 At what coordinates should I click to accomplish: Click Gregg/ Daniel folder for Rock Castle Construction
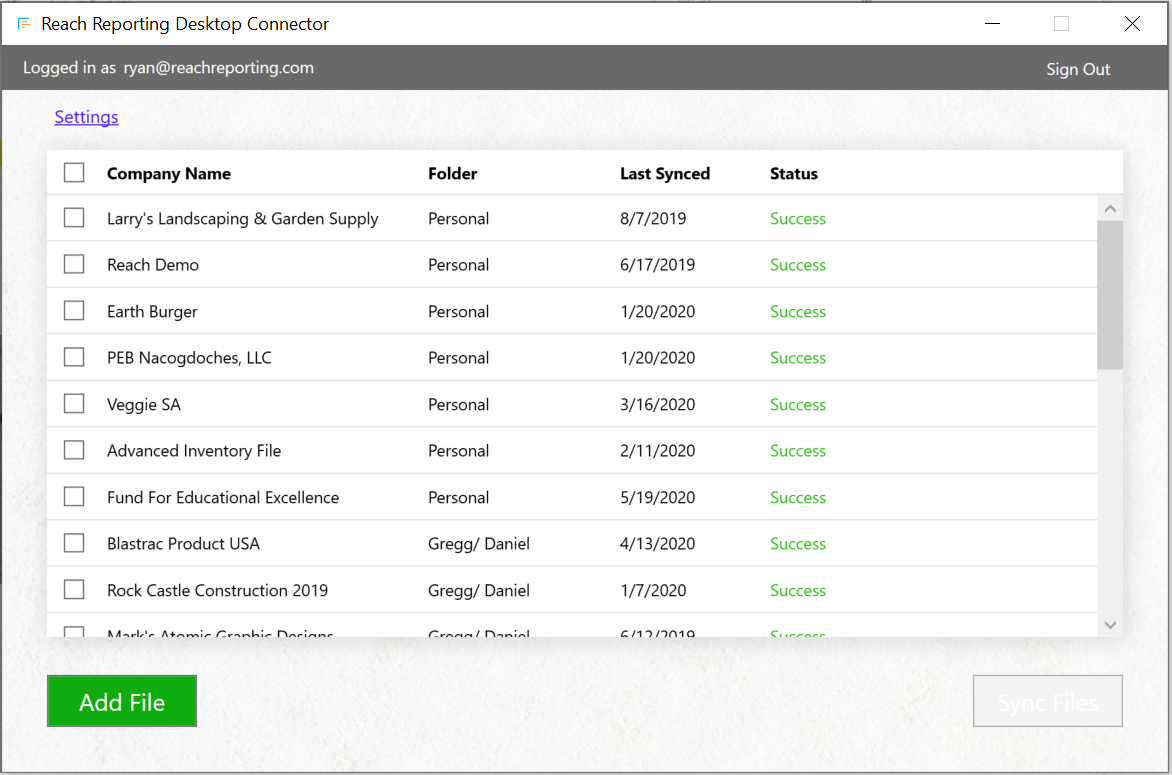478,590
